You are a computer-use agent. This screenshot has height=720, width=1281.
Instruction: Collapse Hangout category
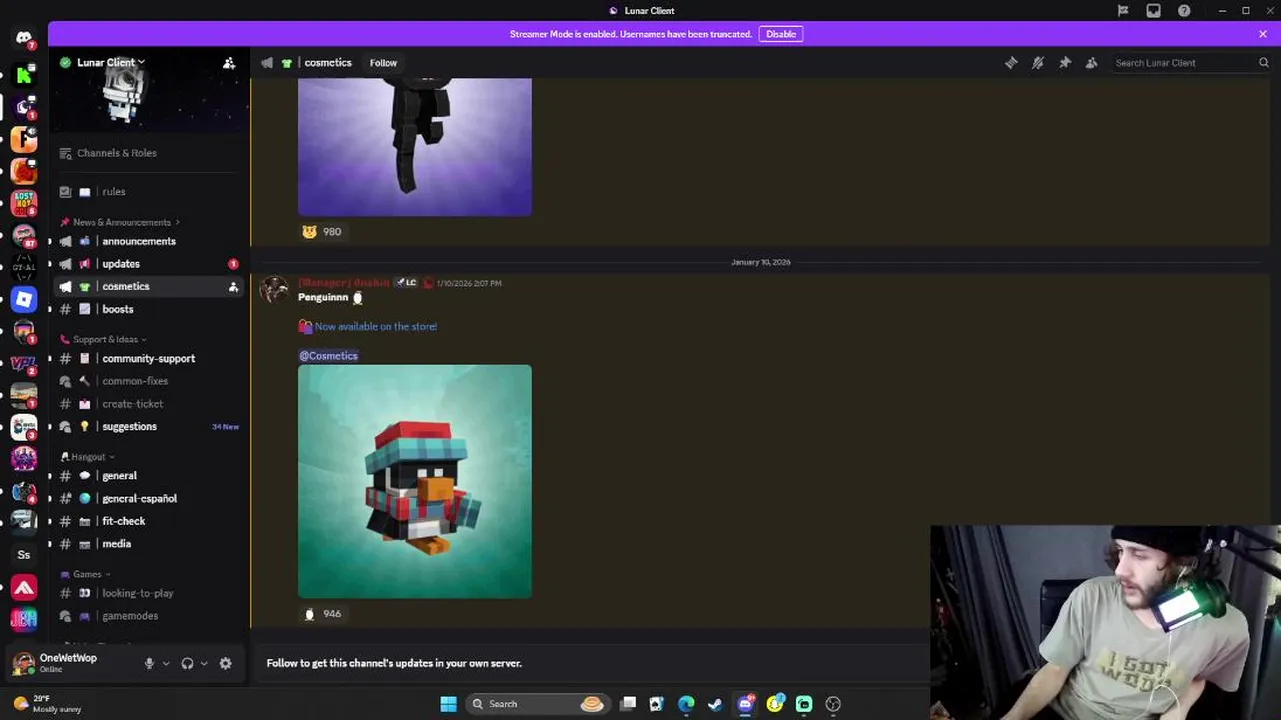[89, 457]
